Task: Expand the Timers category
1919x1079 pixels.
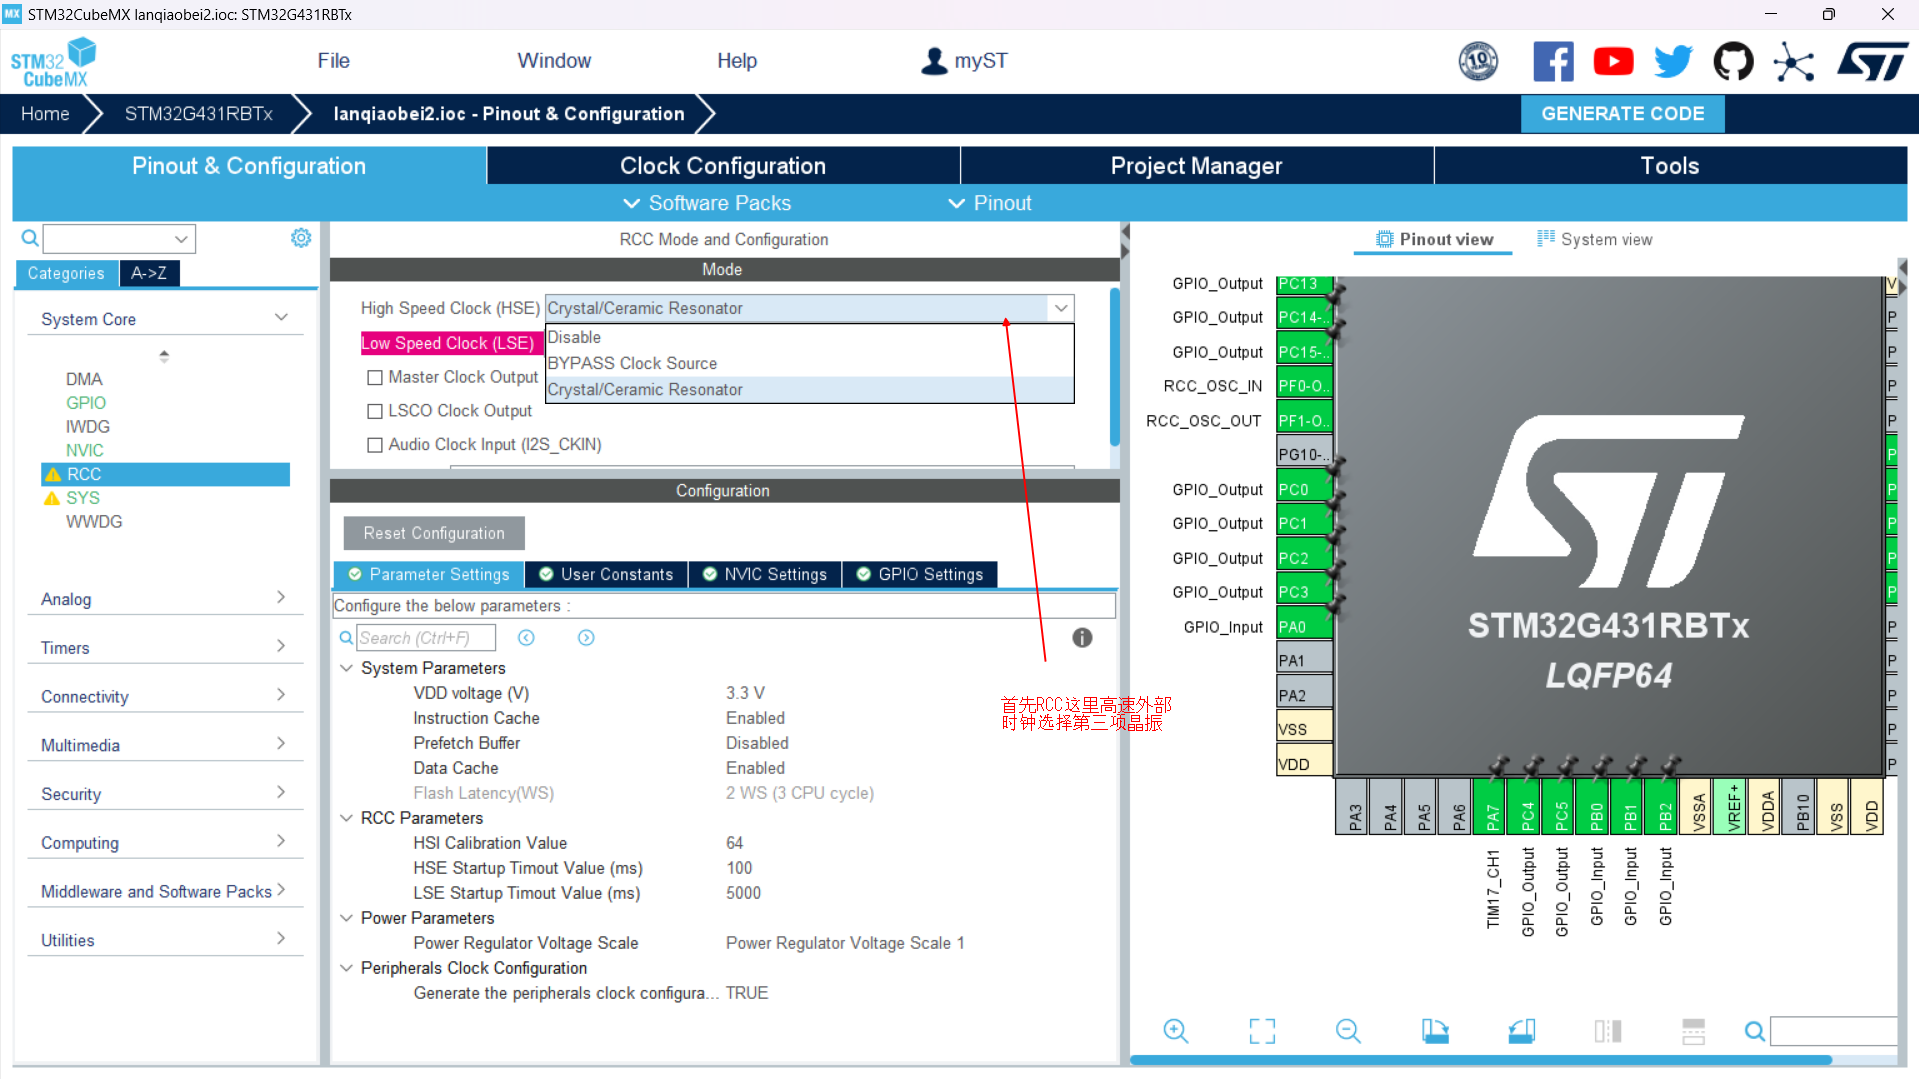Action: tap(160, 648)
